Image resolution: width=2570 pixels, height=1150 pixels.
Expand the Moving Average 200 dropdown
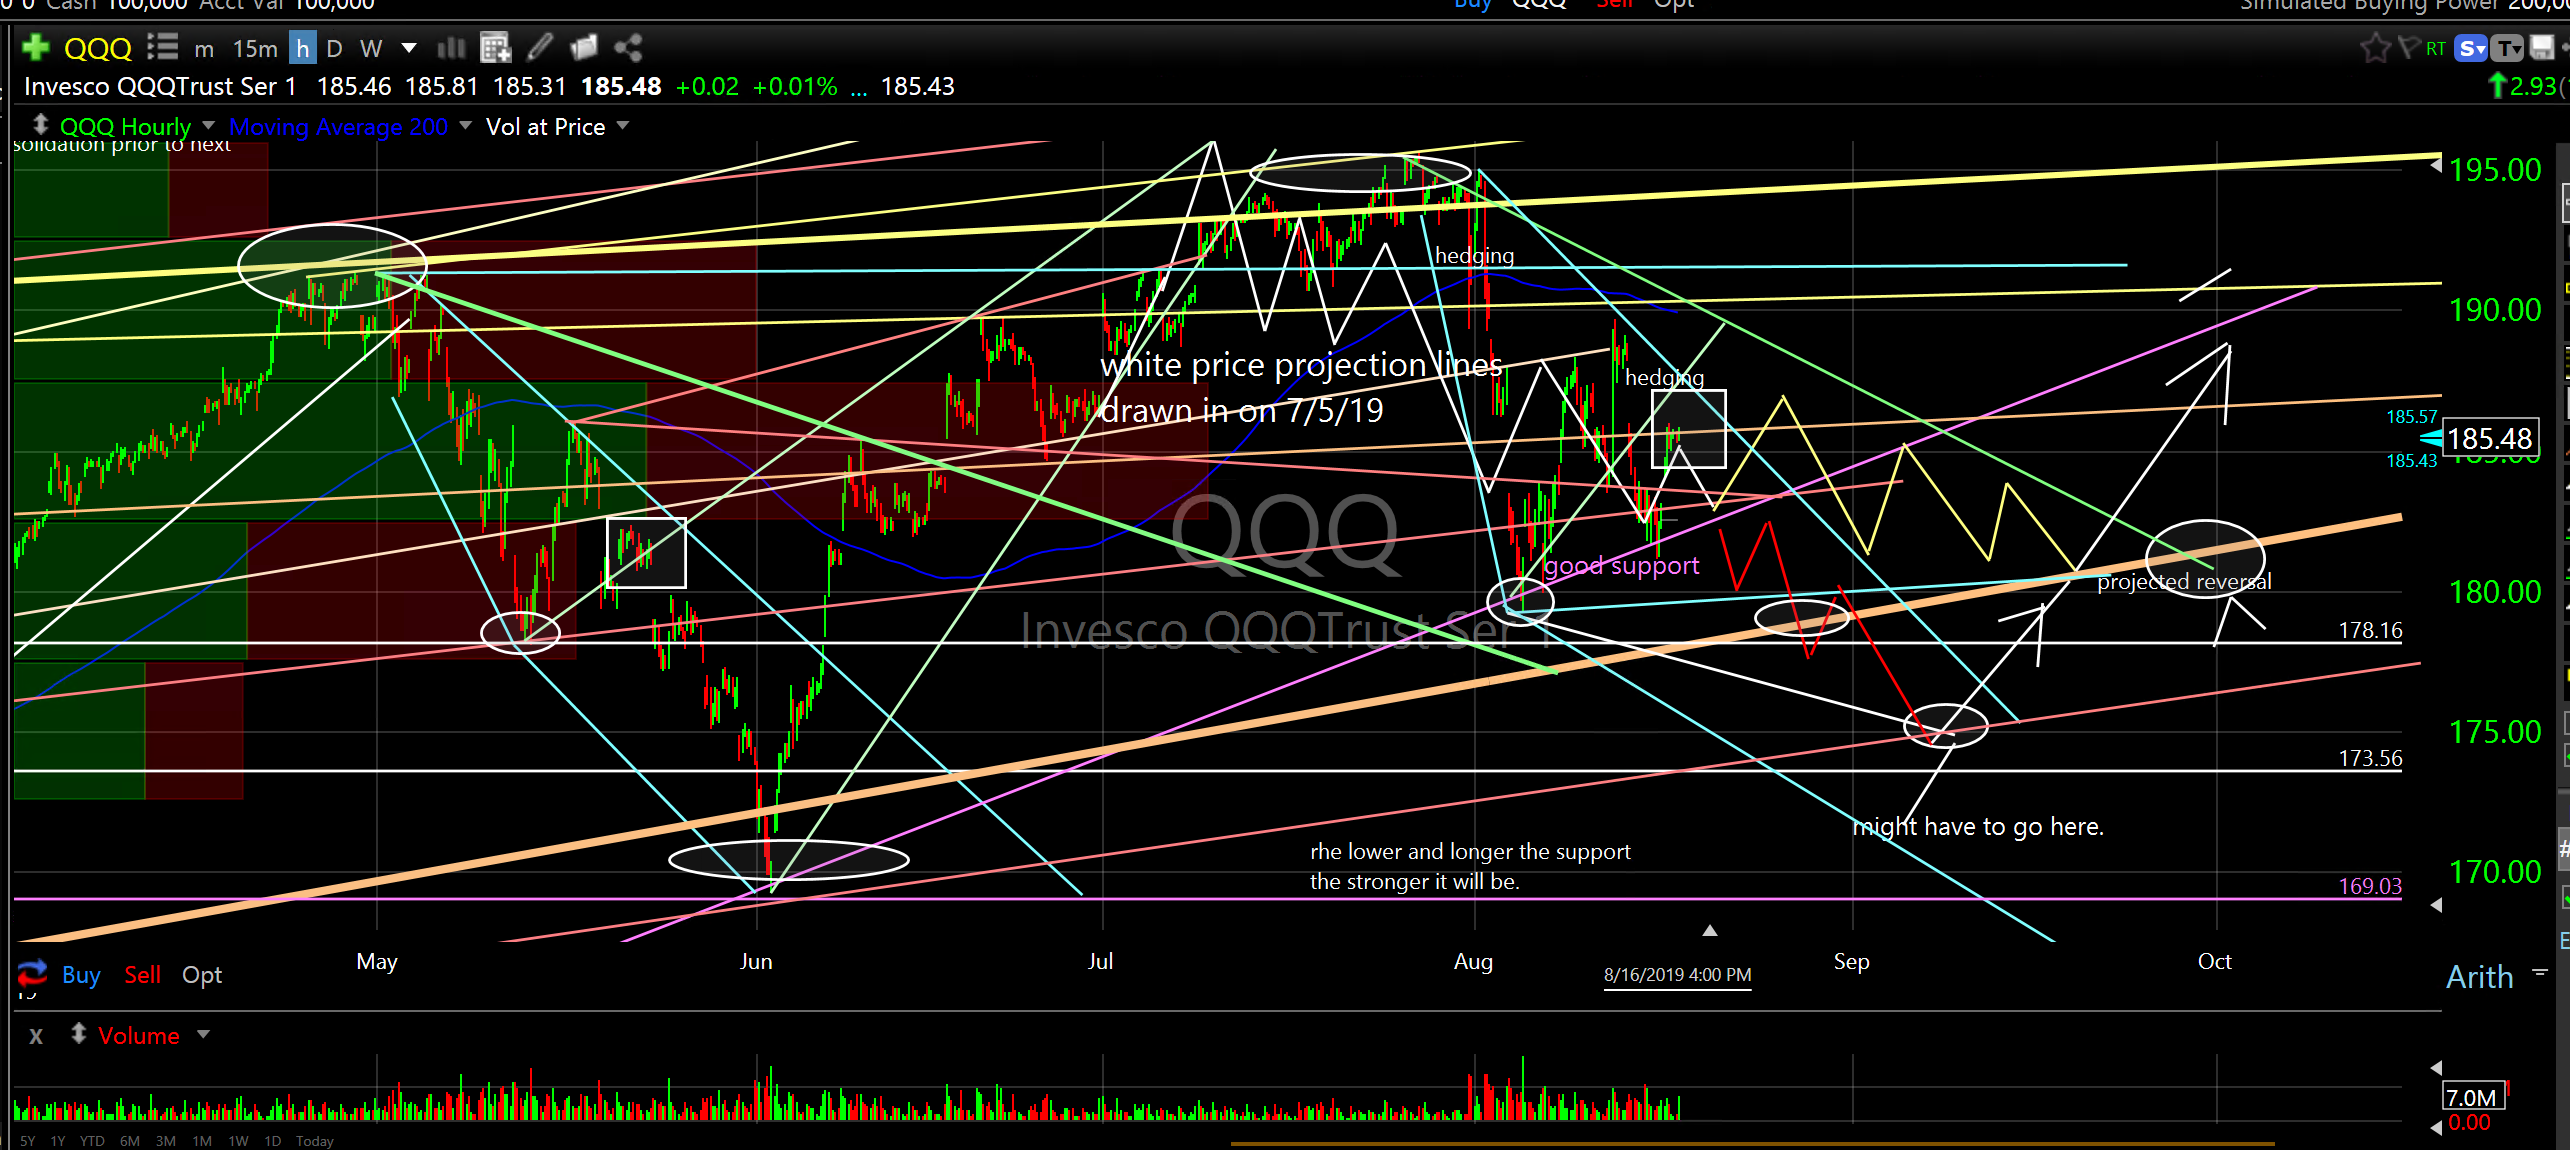465,126
